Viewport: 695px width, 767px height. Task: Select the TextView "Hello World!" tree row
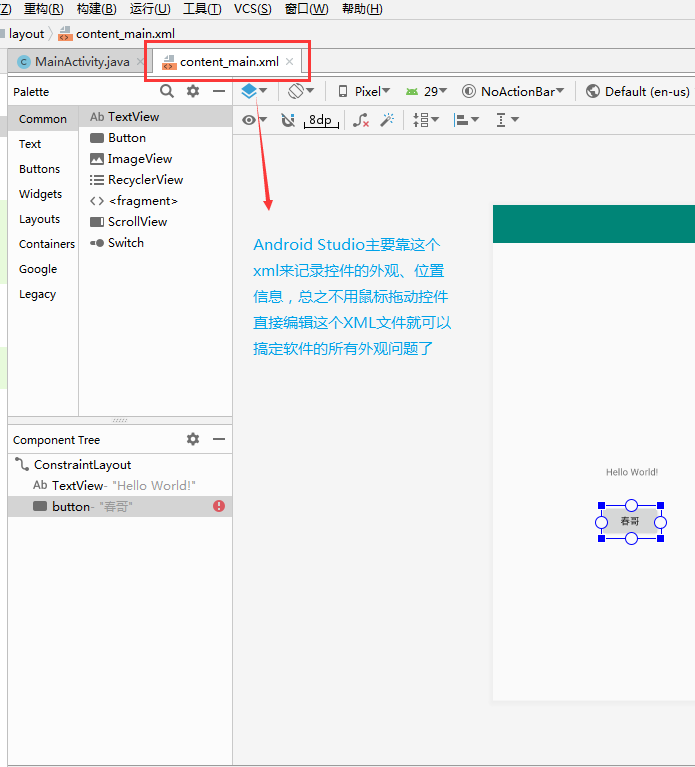click(x=120, y=486)
